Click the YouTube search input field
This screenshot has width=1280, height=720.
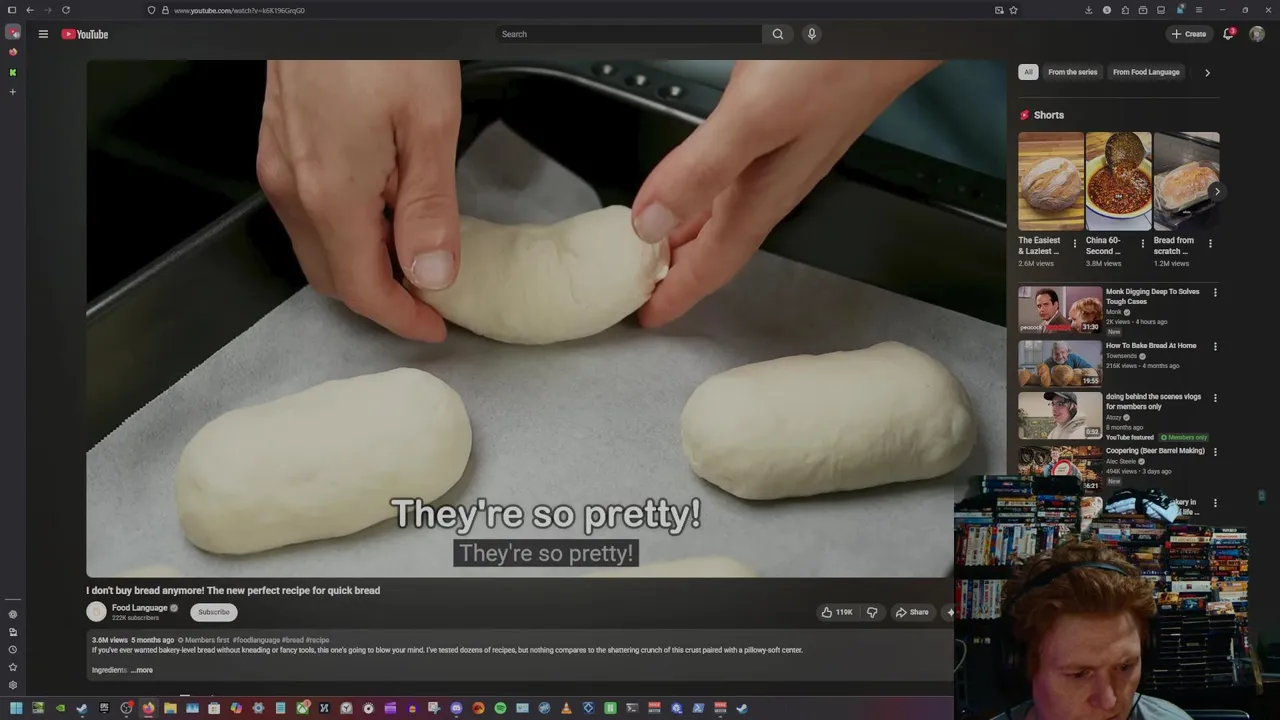point(630,34)
